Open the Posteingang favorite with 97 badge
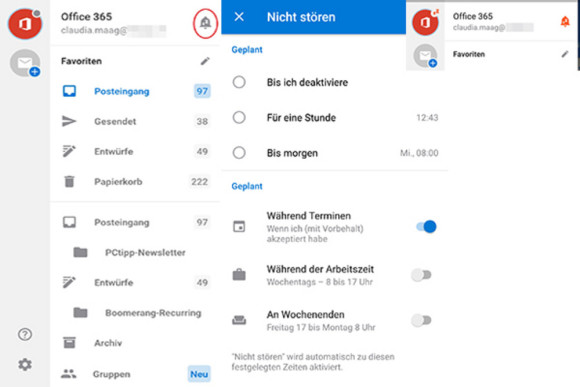Image resolution: width=580 pixels, height=387 pixels. tap(135, 91)
